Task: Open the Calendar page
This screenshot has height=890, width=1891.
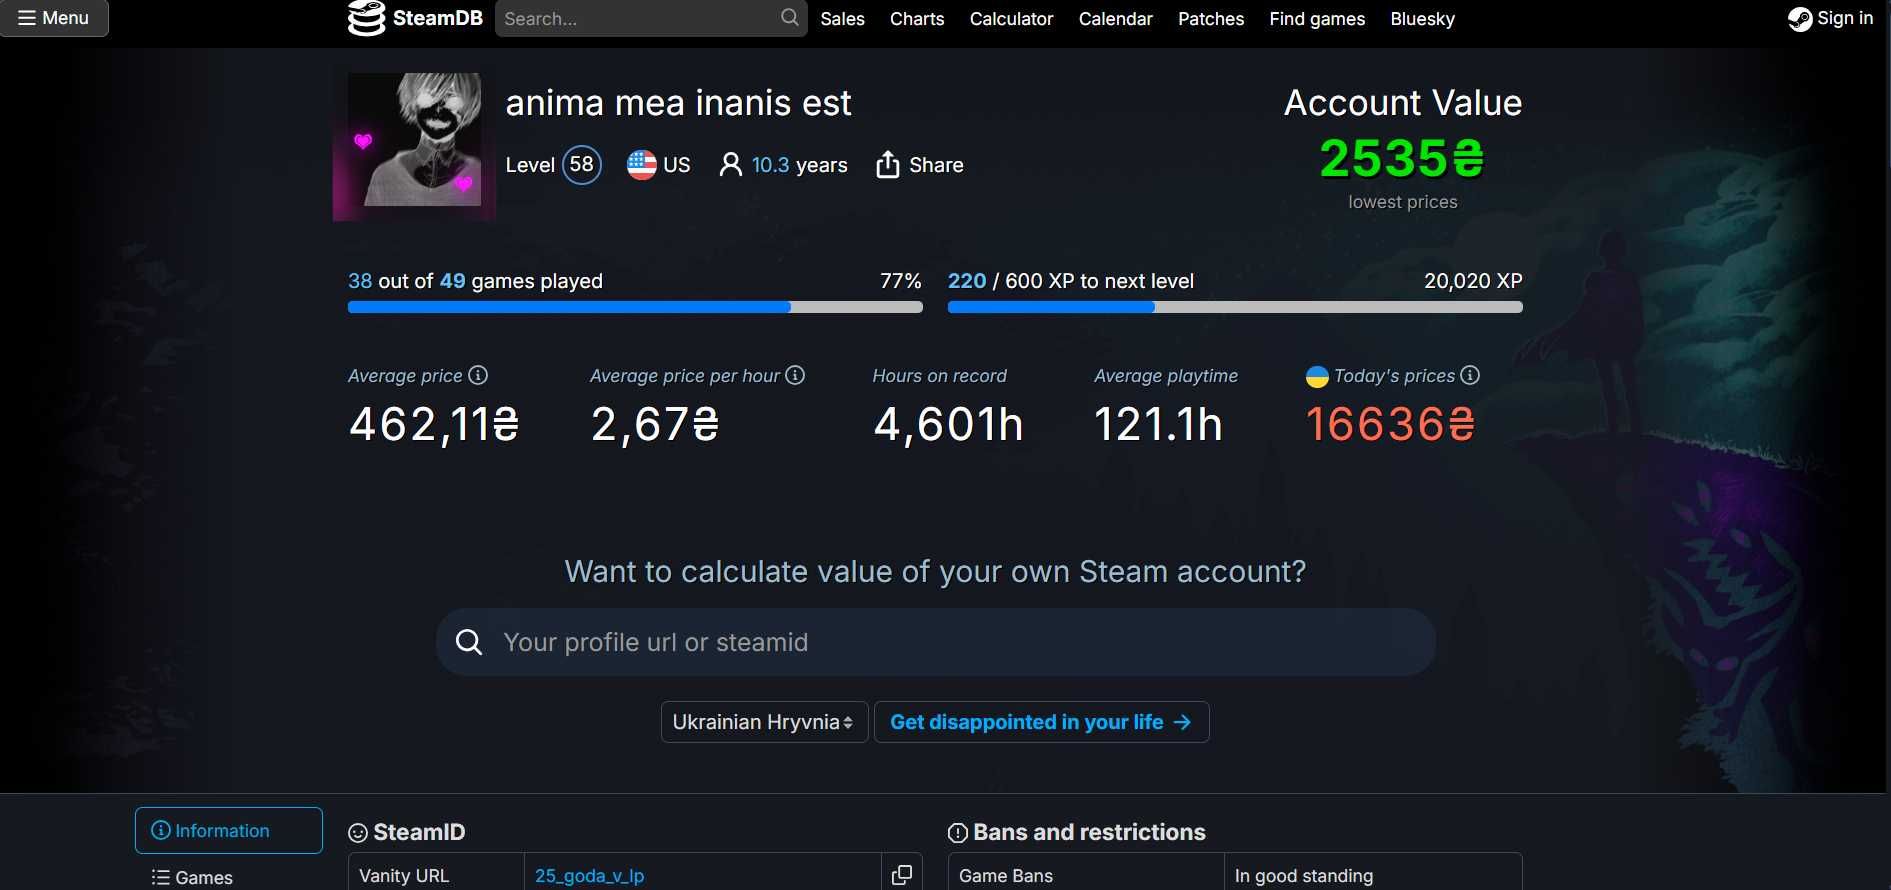Action: [1115, 19]
